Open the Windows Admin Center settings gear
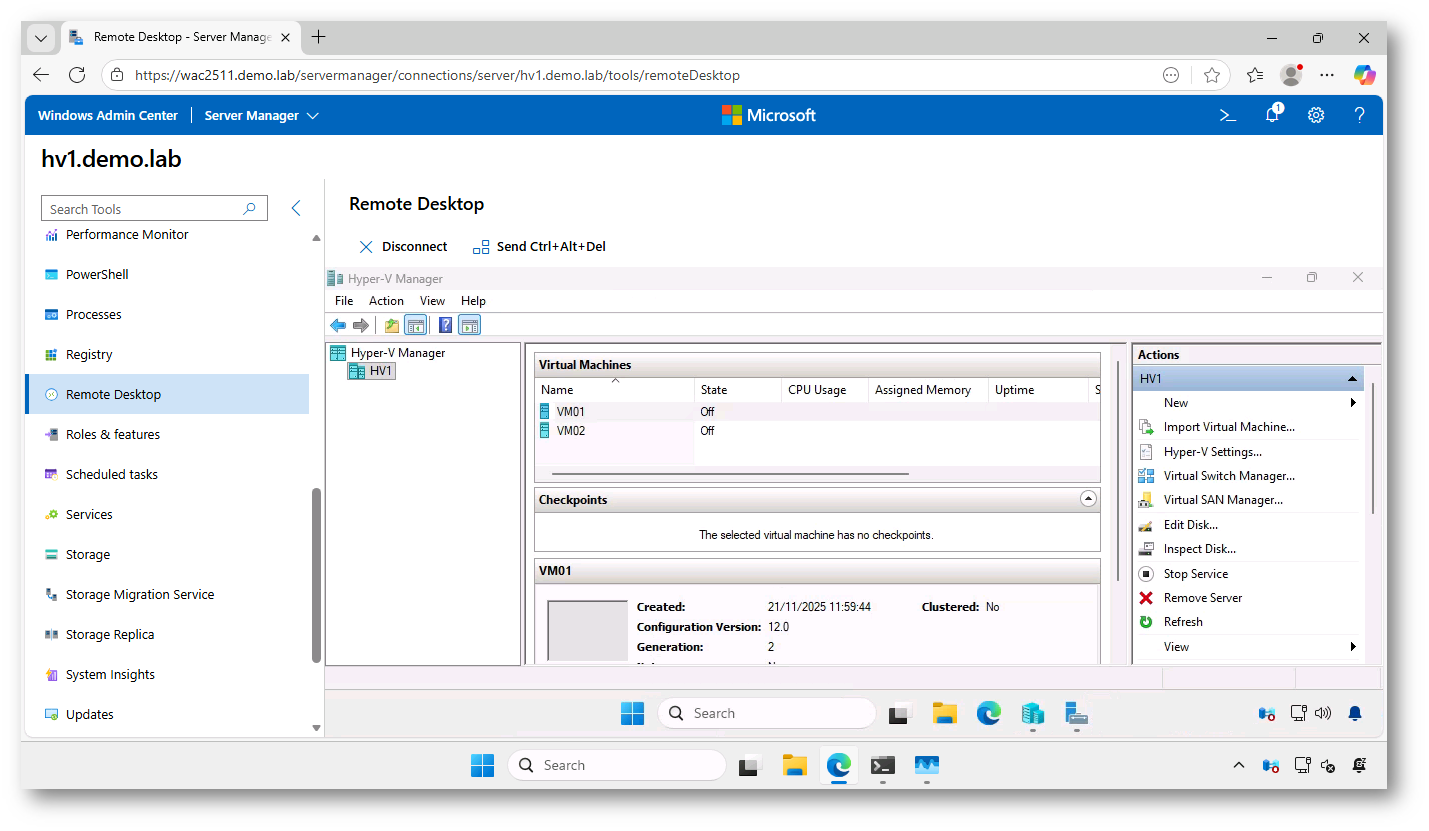This screenshot has width=1429, height=831. pos(1316,115)
